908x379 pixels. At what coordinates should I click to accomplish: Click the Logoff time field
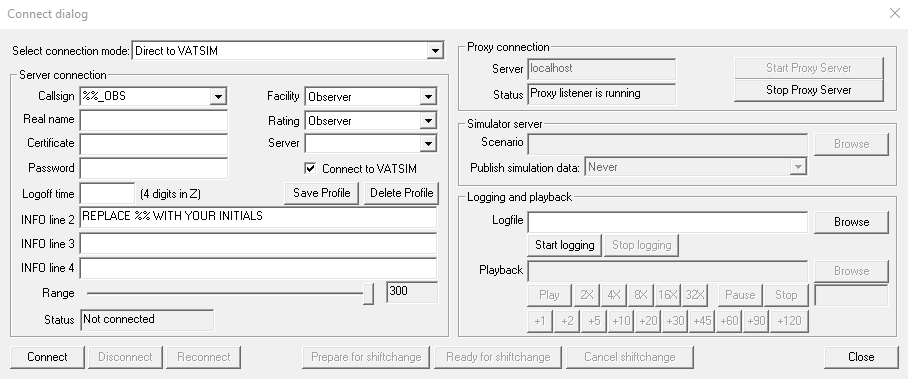107,194
